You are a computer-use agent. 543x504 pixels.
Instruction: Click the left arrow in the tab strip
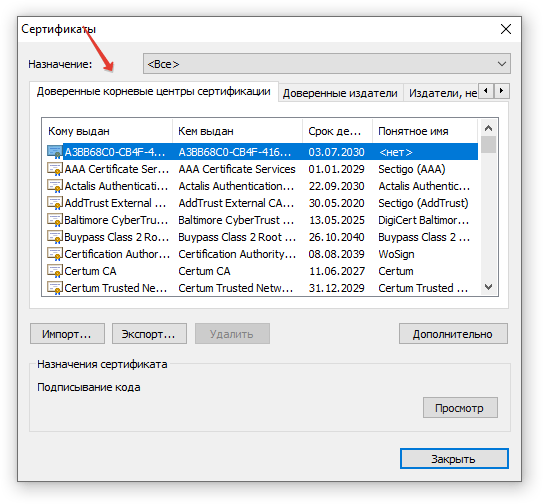coord(486,91)
